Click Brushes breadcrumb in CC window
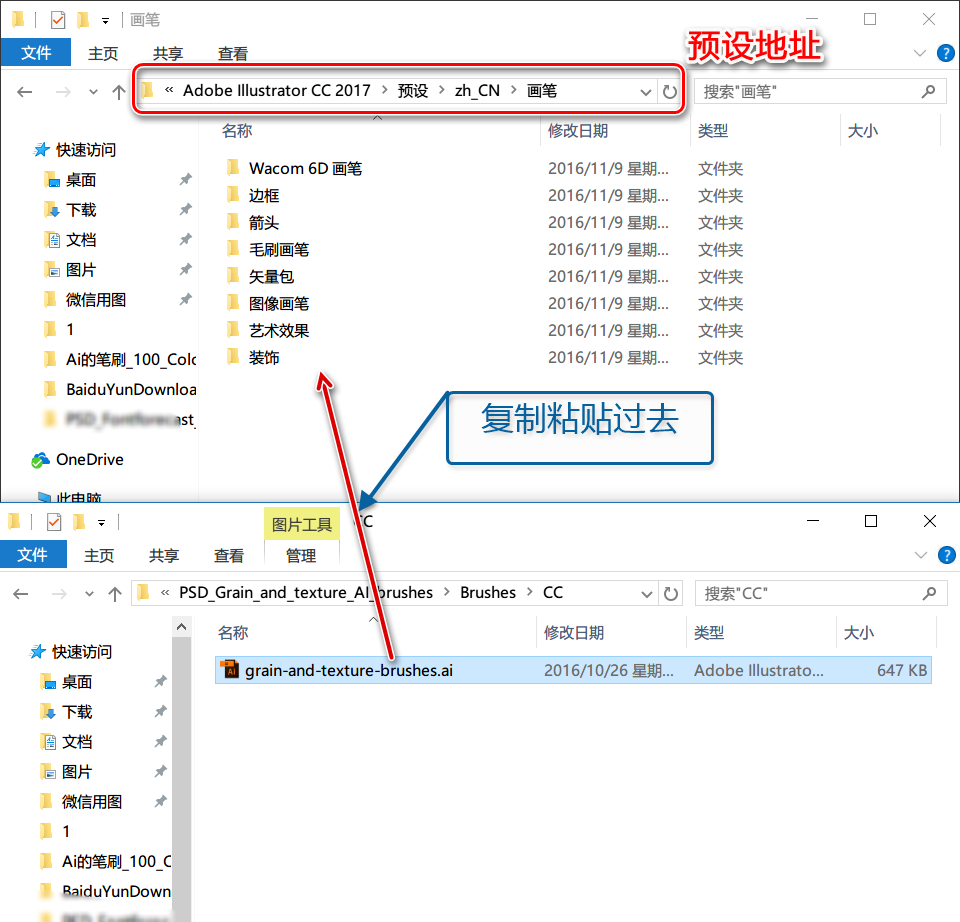The height and width of the screenshot is (922, 960). coord(488,593)
